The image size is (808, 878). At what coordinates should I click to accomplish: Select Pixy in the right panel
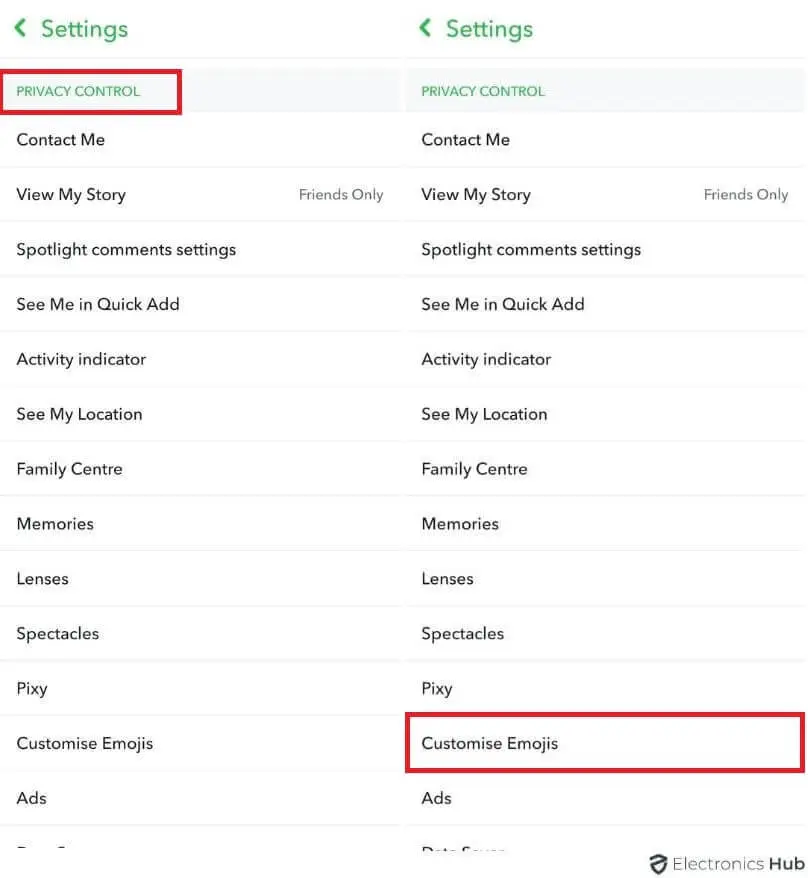[605, 688]
